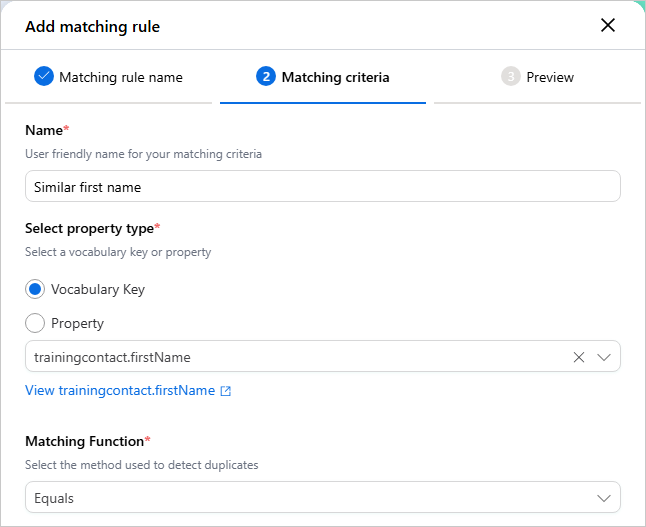Click the external link icon
The image size is (646, 527).
[226, 391]
